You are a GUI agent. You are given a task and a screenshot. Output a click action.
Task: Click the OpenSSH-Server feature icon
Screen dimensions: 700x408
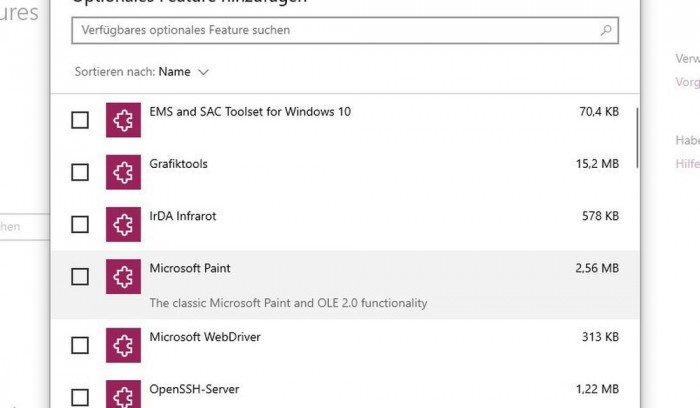coord(123,394)
